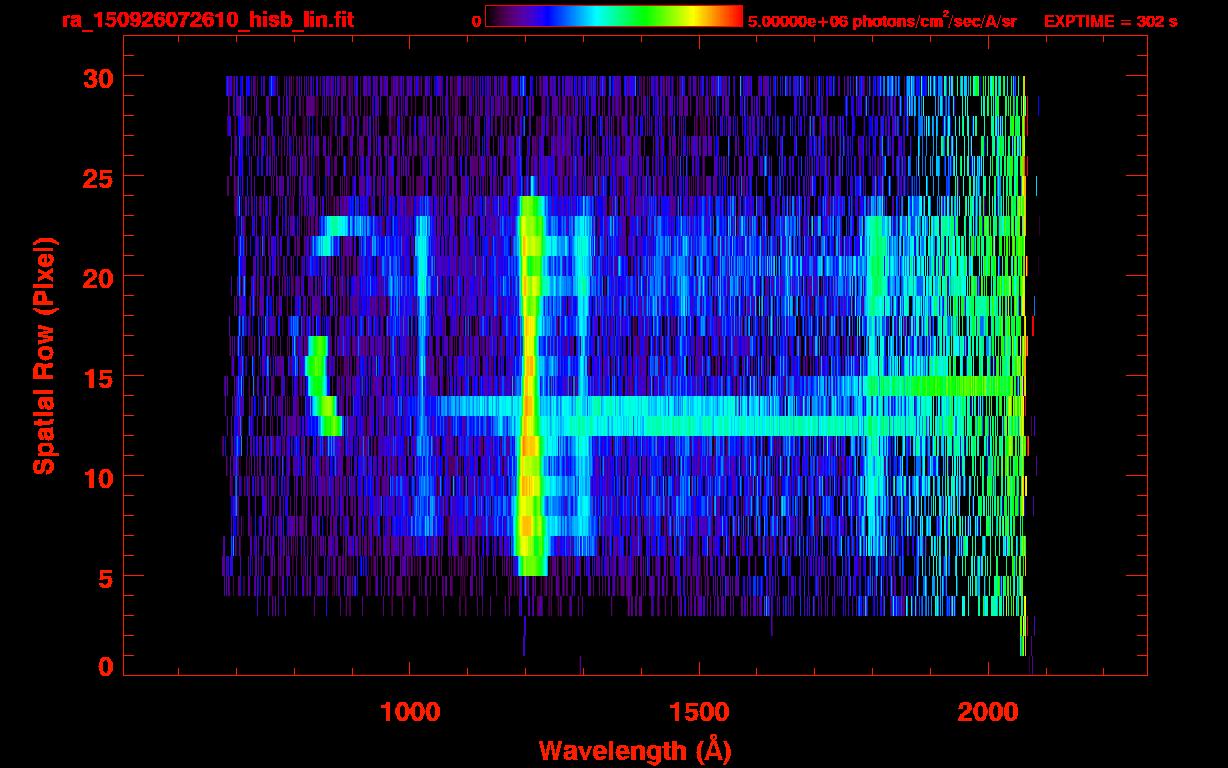Click the 10 spatial row tick label
Screen dimensions: 1228x768
click(98, 477)
